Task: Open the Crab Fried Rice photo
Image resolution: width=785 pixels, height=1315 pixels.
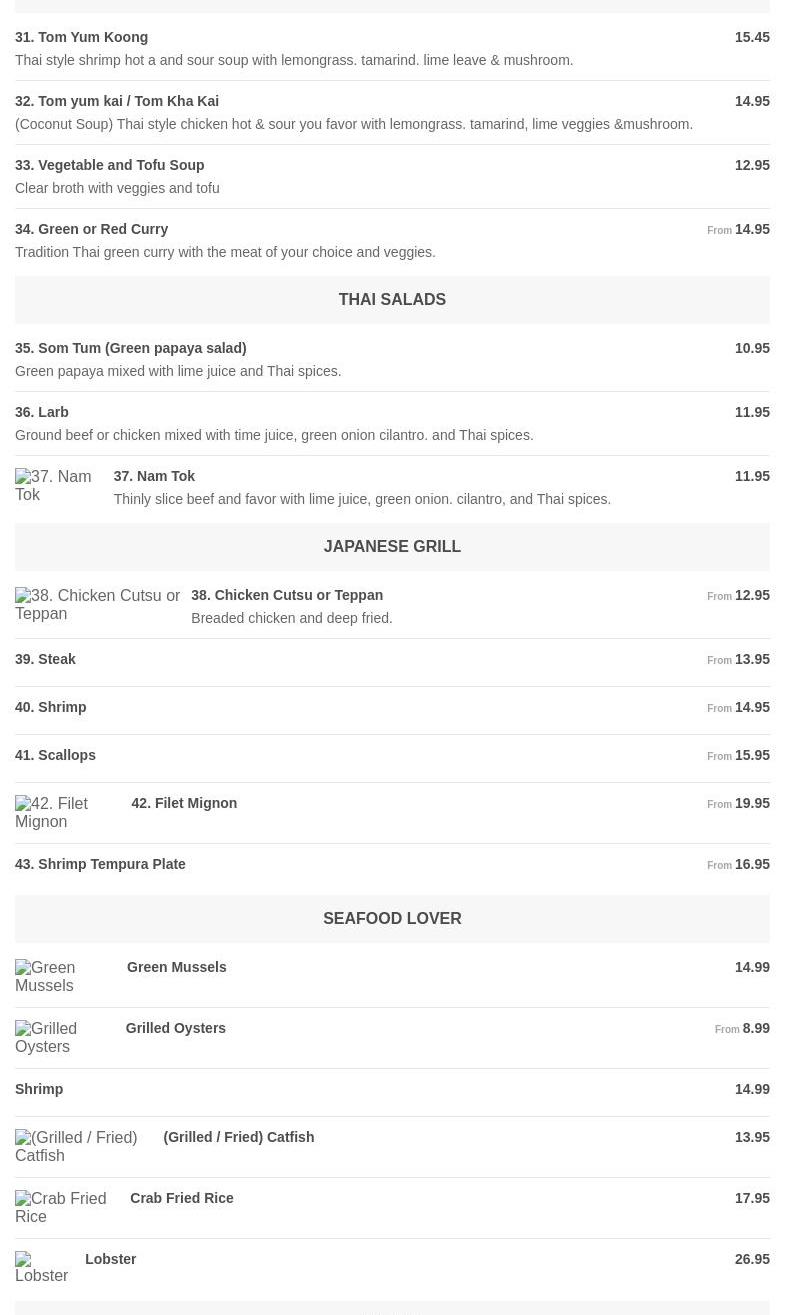Action: click(x=66, y=1208)
